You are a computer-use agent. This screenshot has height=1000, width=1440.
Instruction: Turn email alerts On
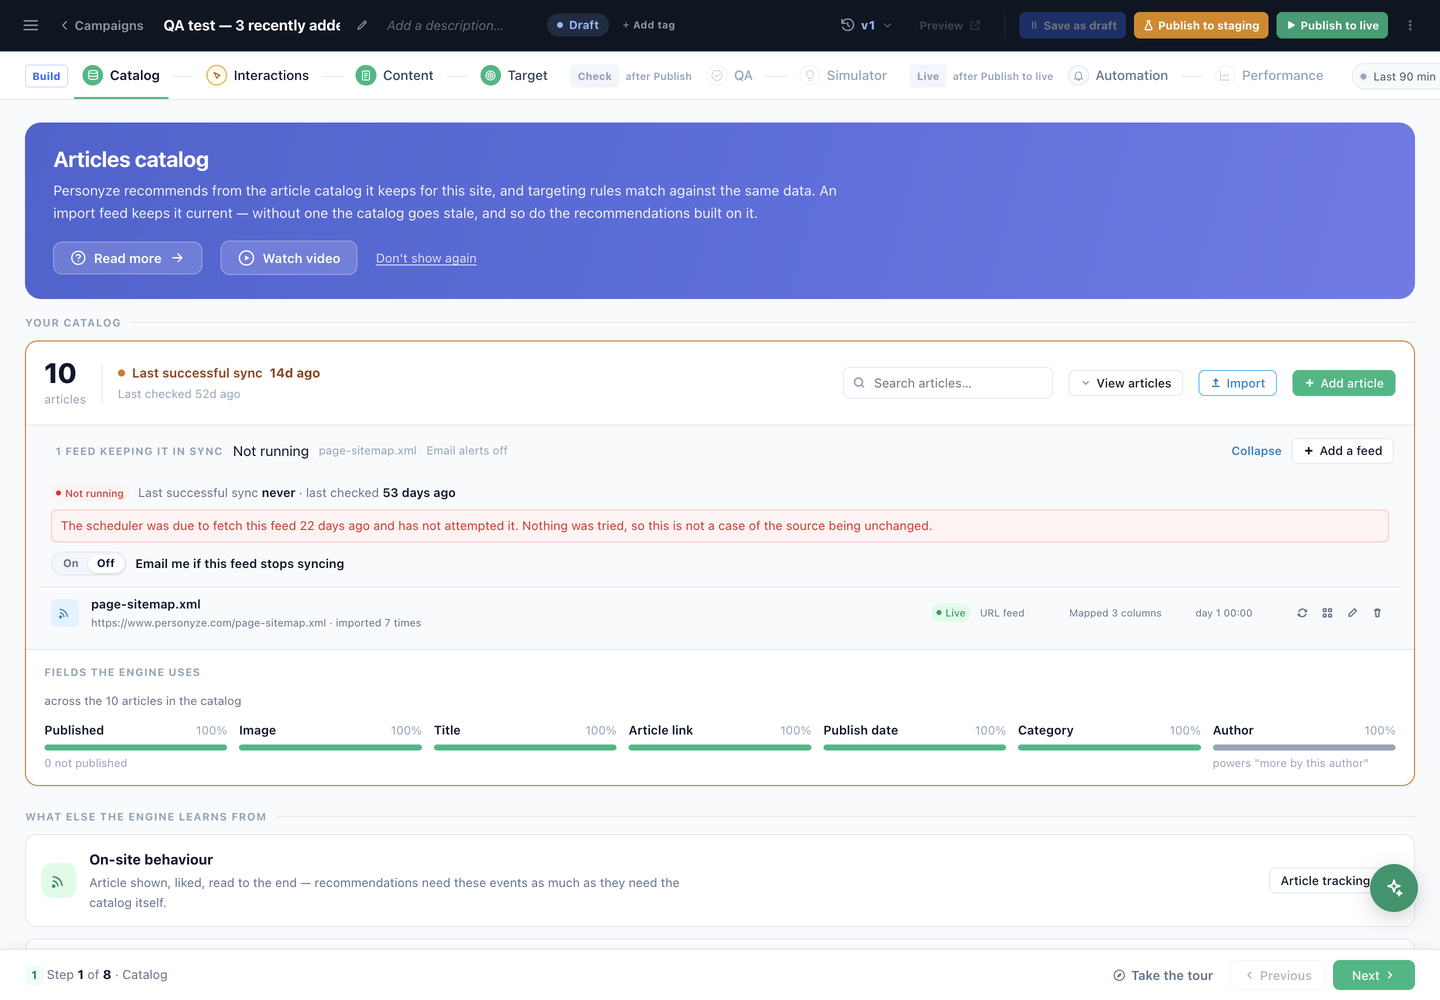[71, 564]
